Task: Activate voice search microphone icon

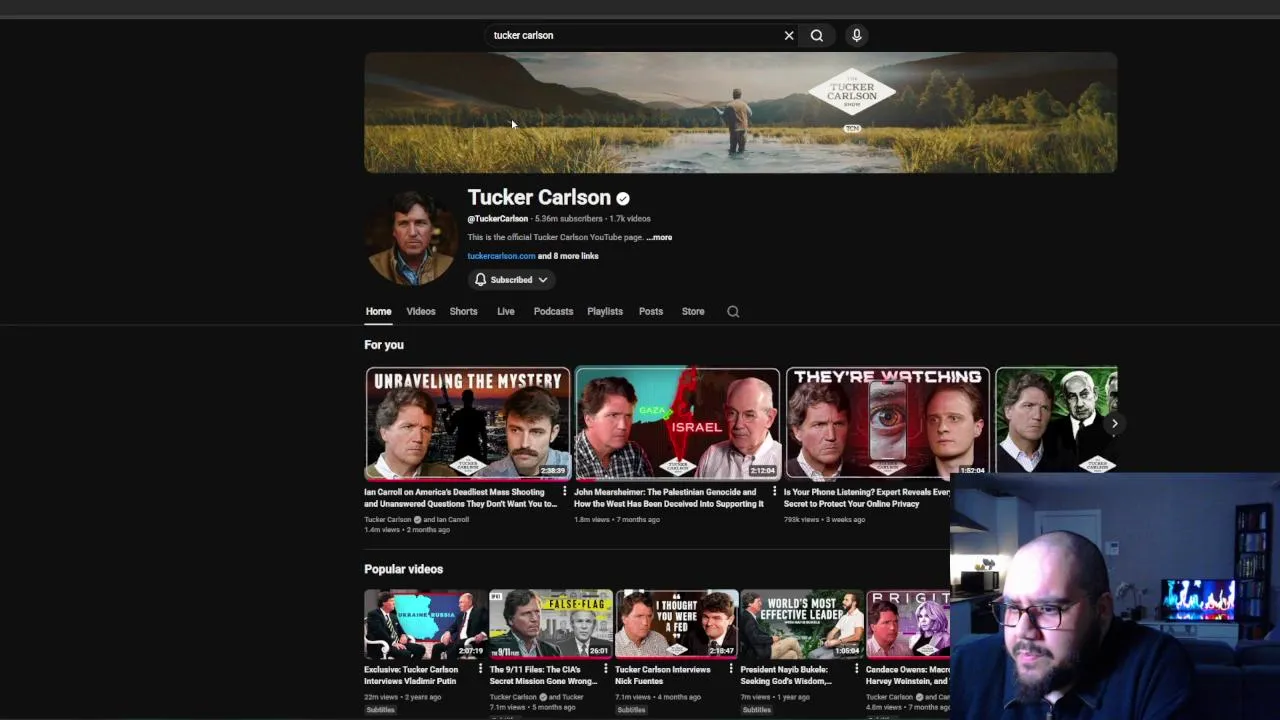Action: [857, 35]
